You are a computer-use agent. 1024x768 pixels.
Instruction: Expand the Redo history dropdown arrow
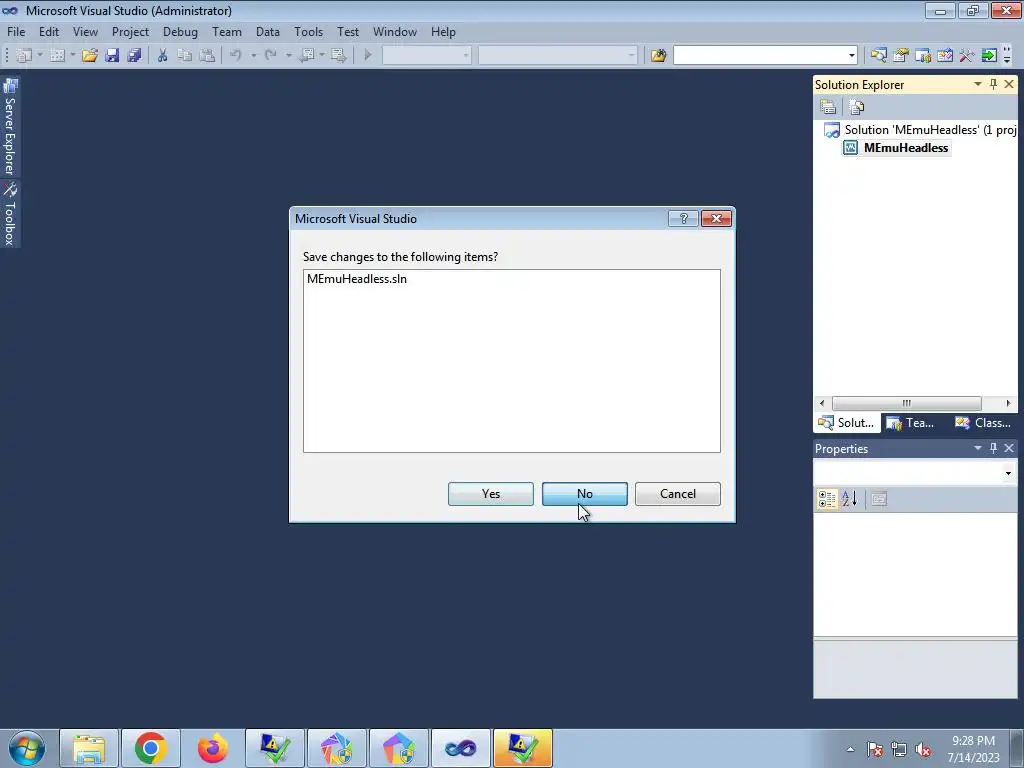tap(288, 56)
